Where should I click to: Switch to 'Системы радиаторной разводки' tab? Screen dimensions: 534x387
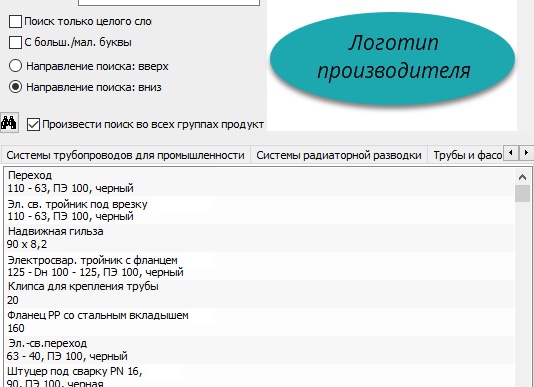[339, 155]
